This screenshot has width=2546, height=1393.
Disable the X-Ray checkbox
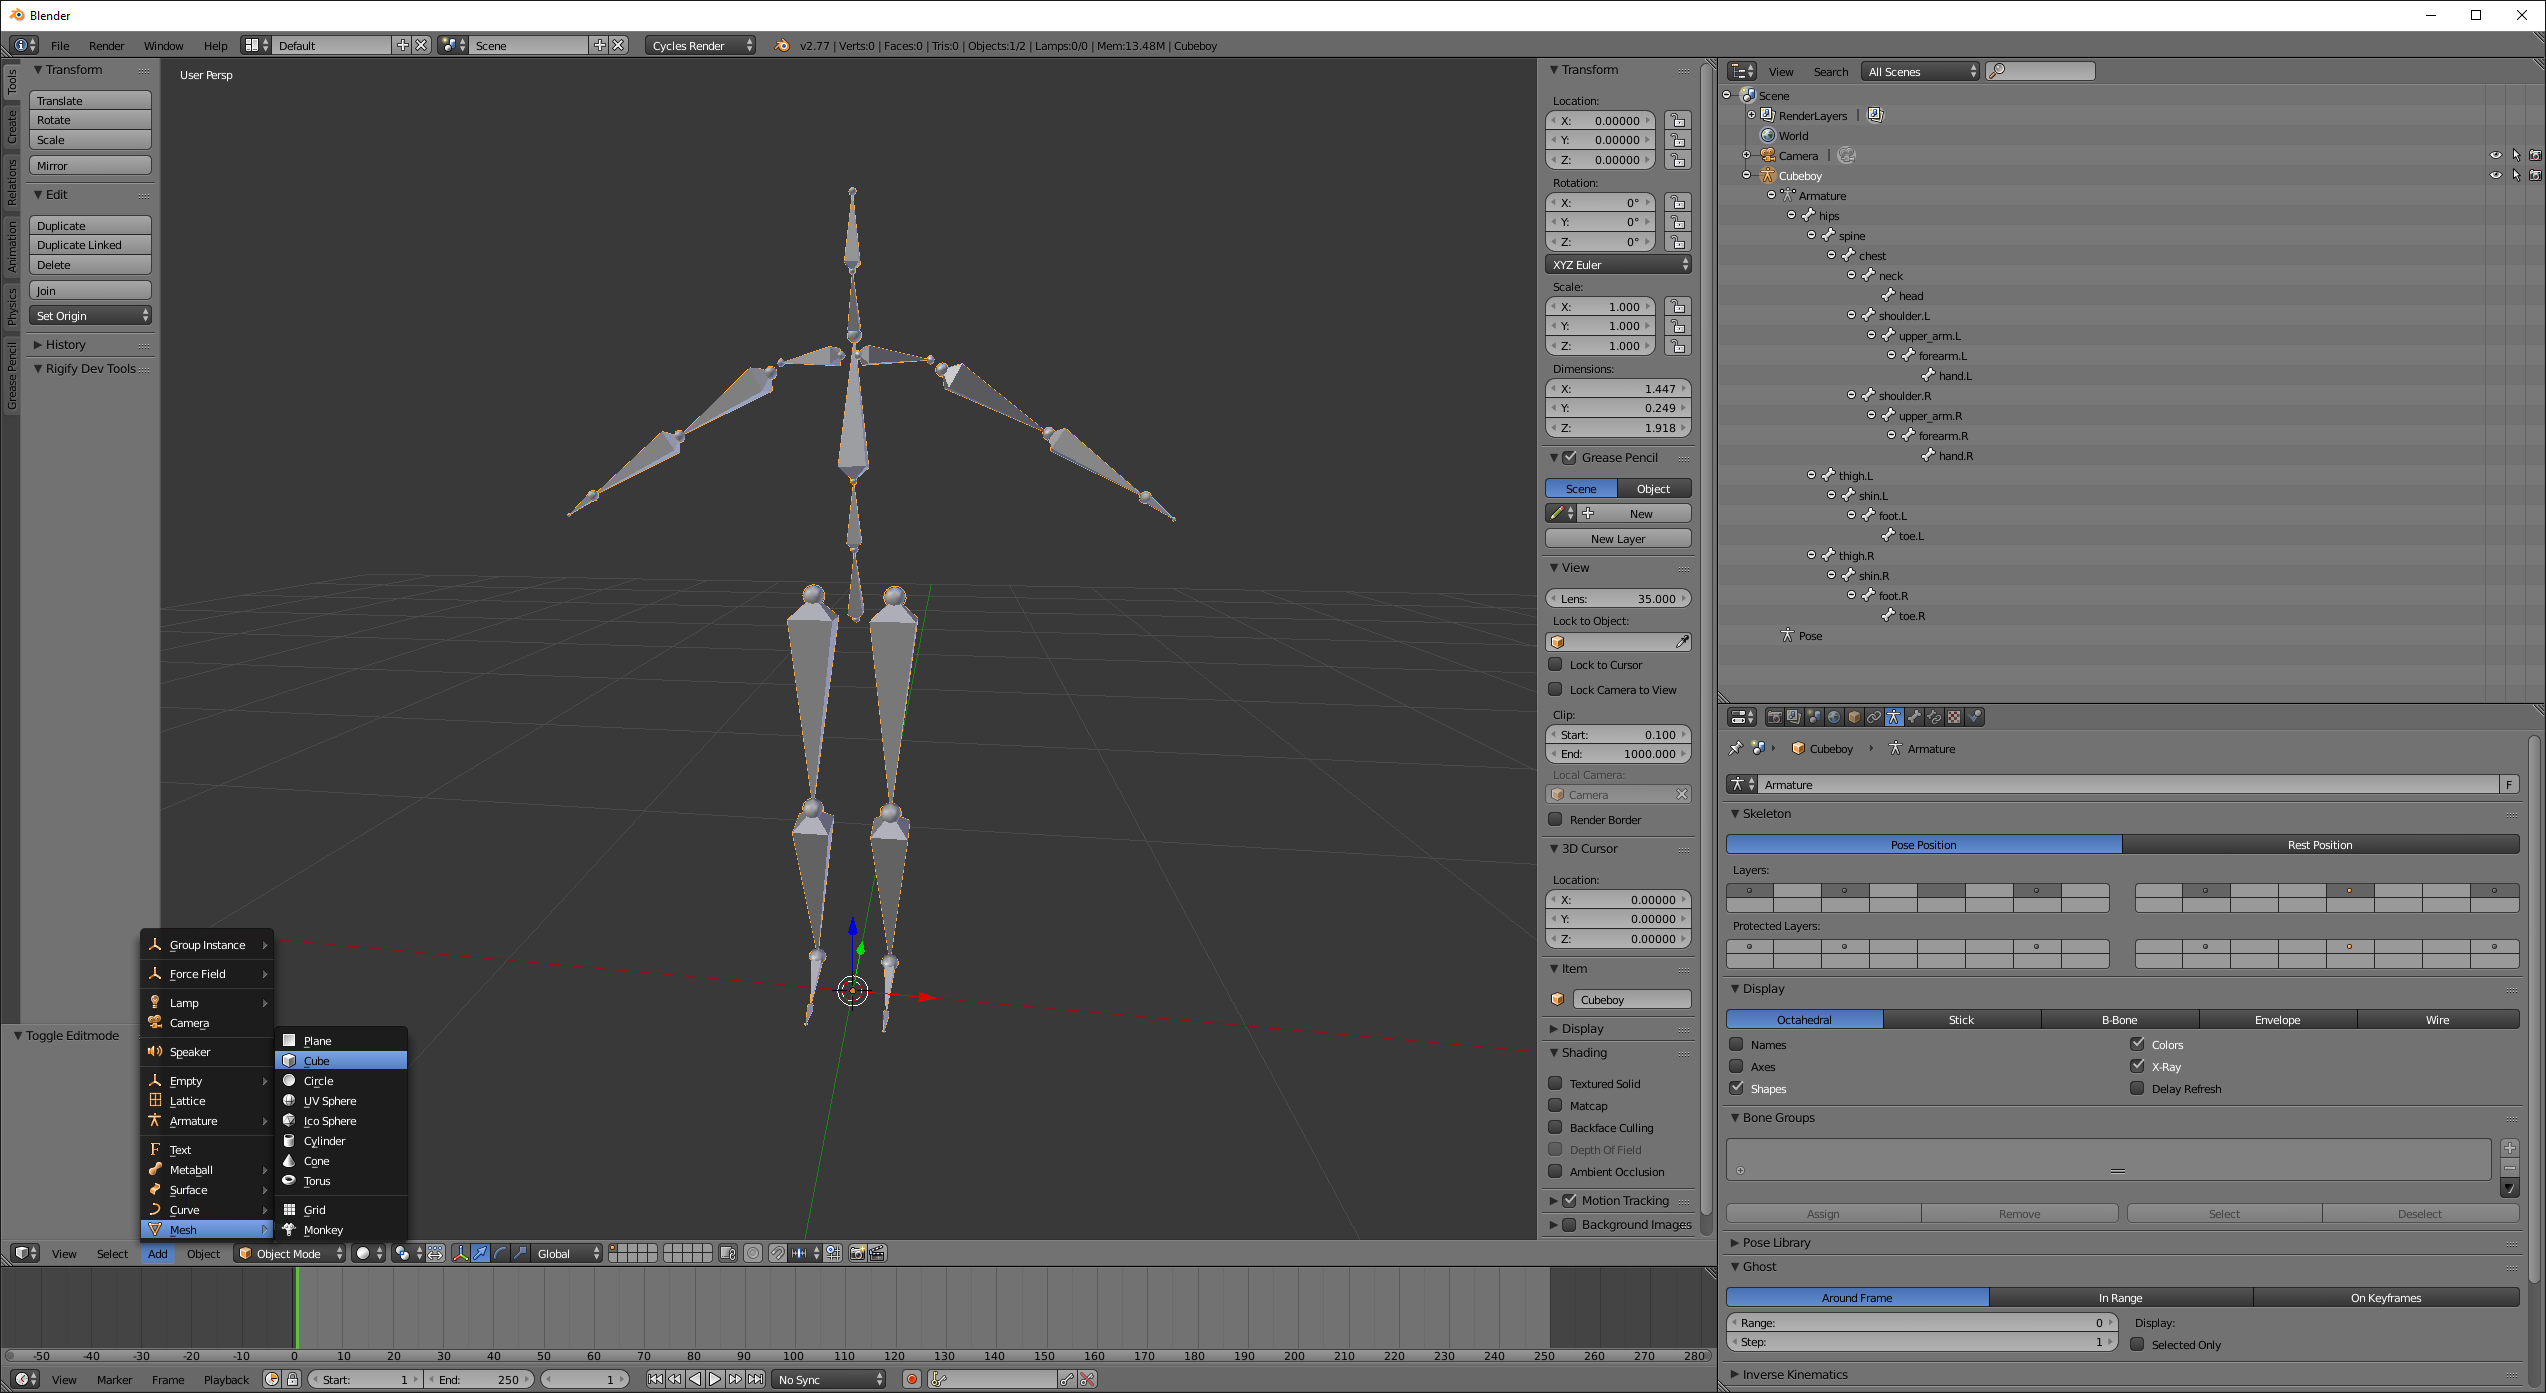click(x=2137, y=1066)
